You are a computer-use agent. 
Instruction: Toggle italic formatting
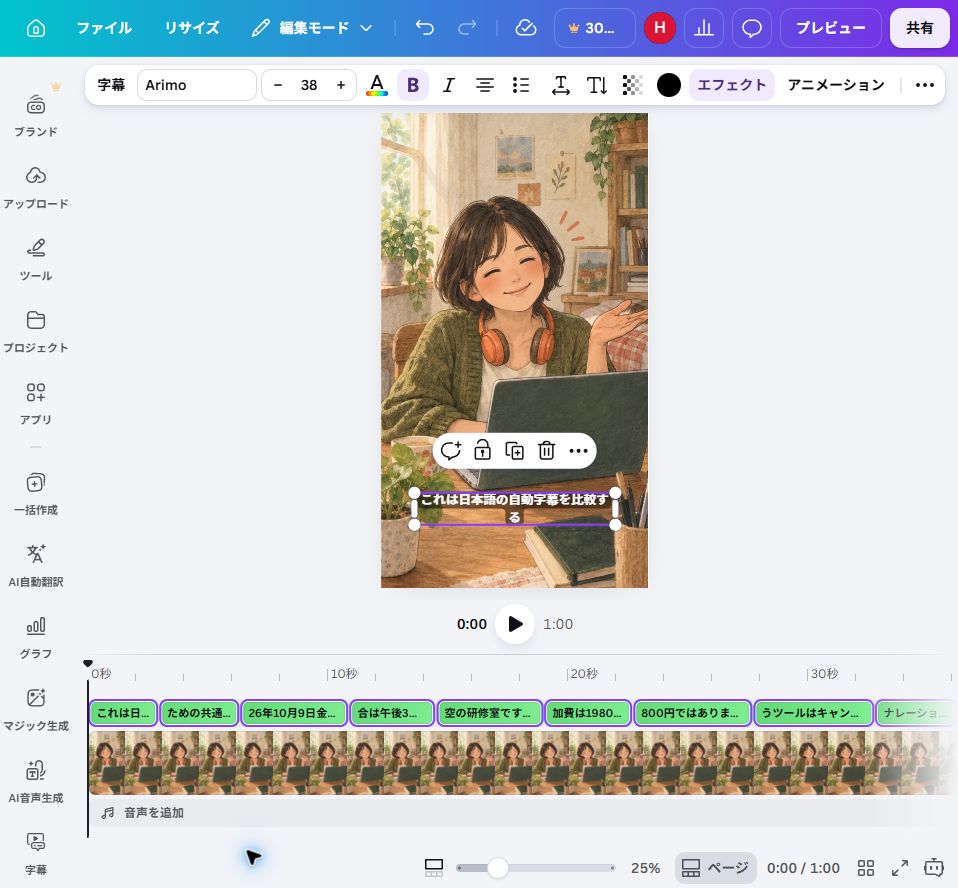coord(448,85)
